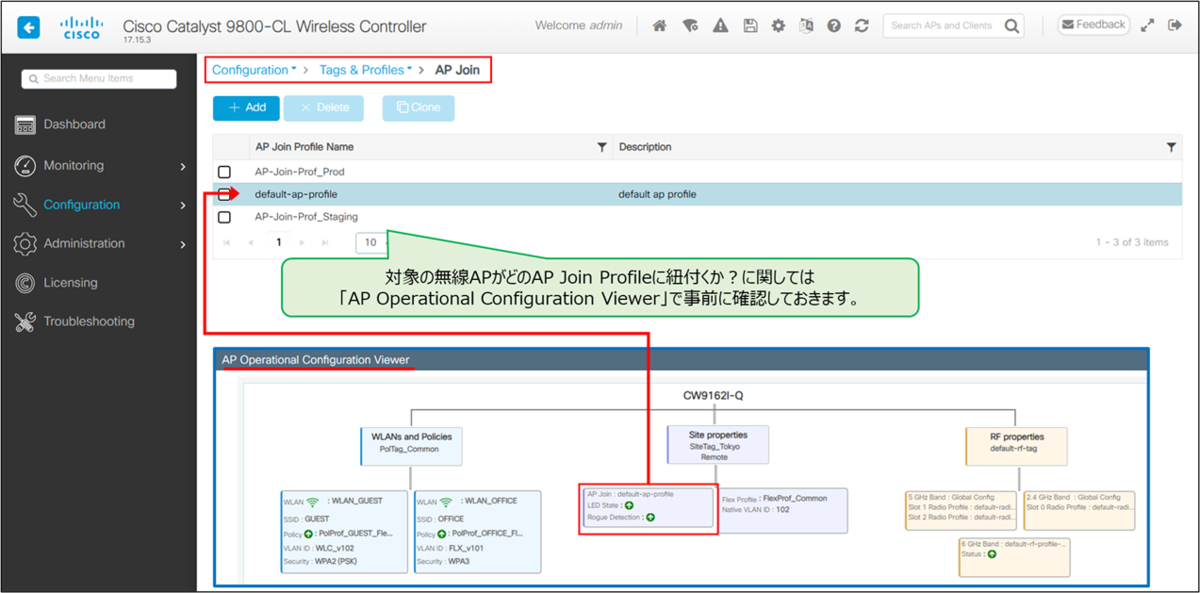1200x593 pixels.
Task: Open the items-per-page 10 dropdown
Action: (x=372, y=242)
